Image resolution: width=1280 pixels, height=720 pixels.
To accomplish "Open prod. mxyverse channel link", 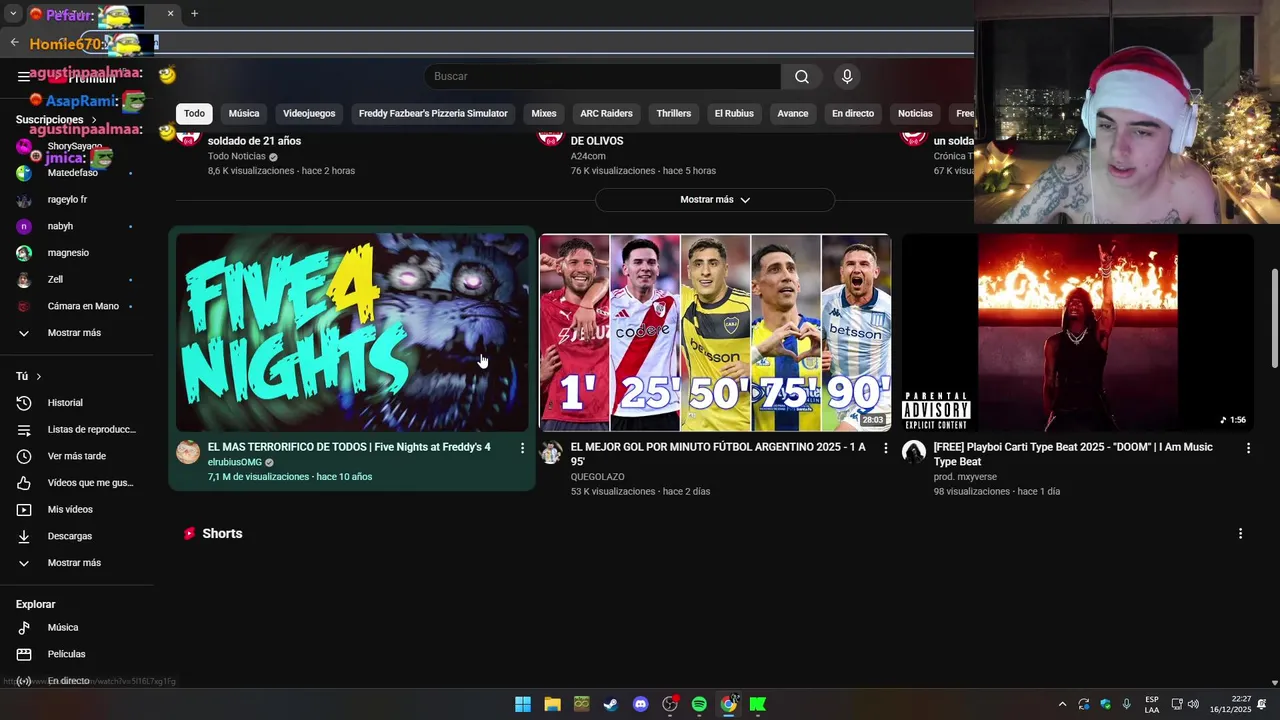I will tap(965, 477).
